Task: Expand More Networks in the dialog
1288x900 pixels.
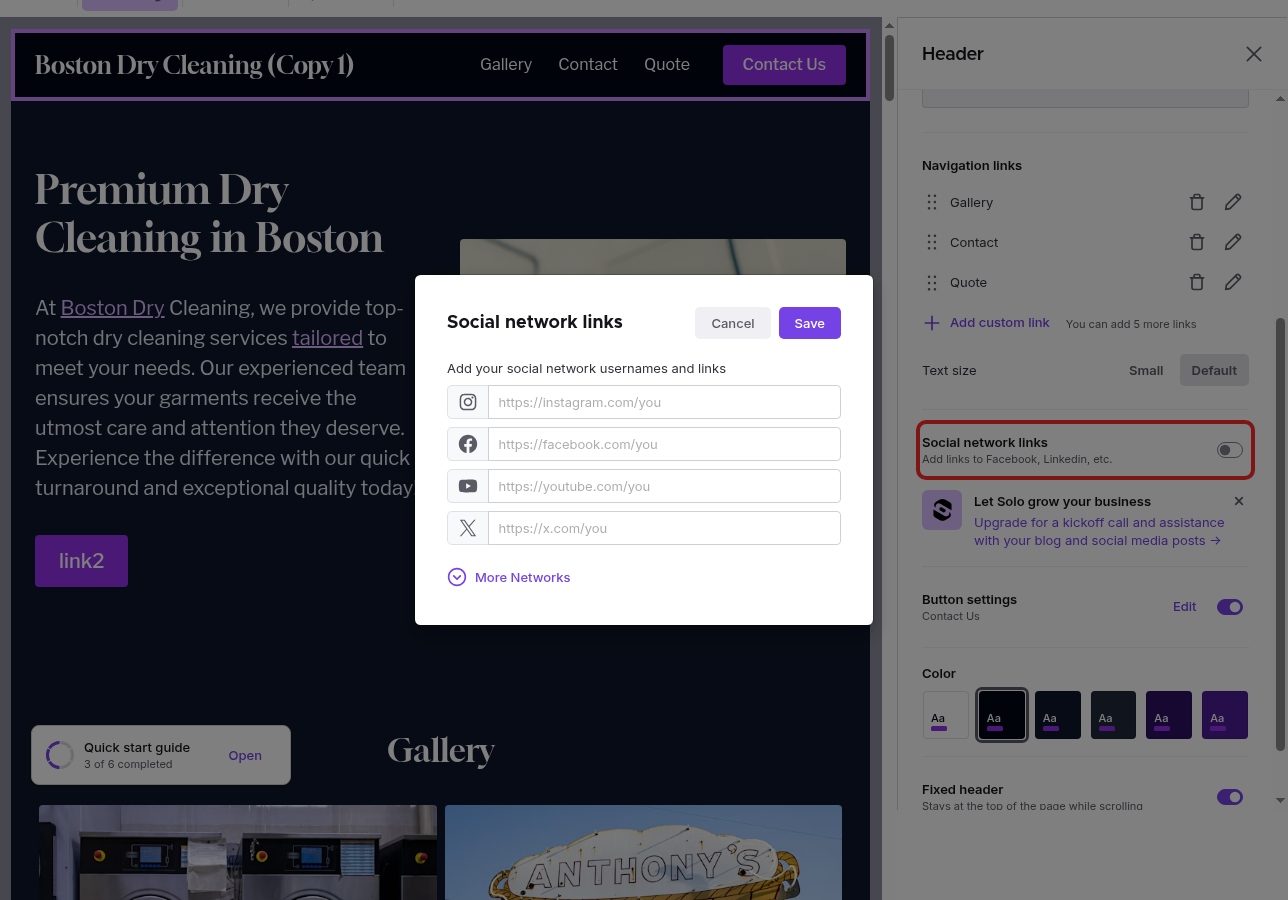Action: (x=509, y=577)
